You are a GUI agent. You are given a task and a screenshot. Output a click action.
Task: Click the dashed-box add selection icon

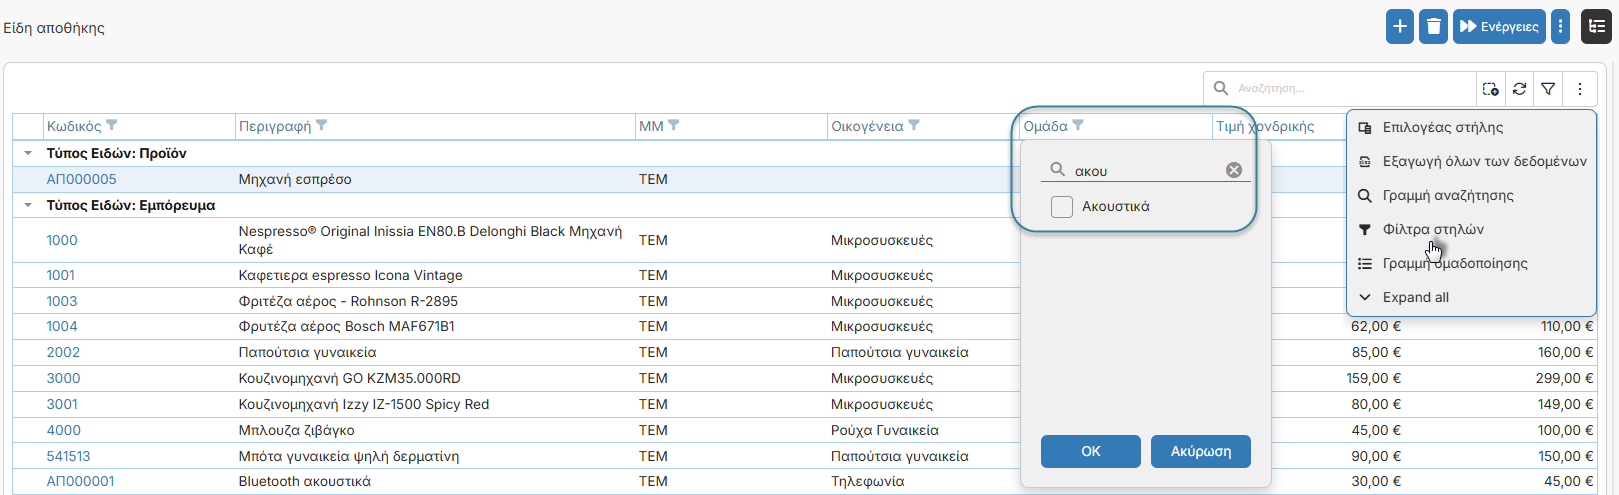click(1490, 89)
